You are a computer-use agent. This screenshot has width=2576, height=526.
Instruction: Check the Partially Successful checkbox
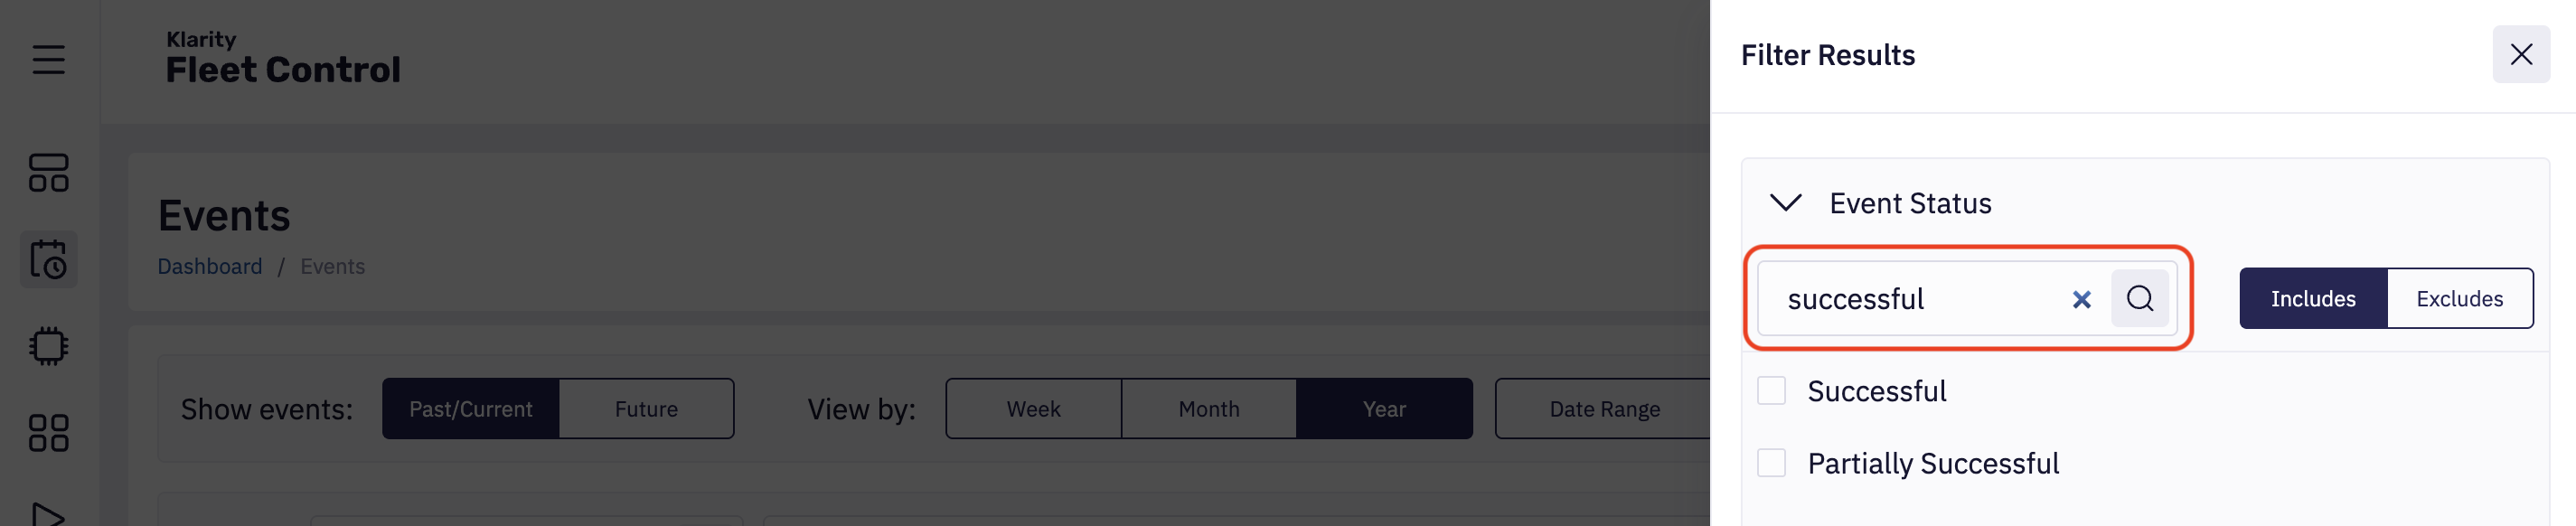coord(1772,463)
